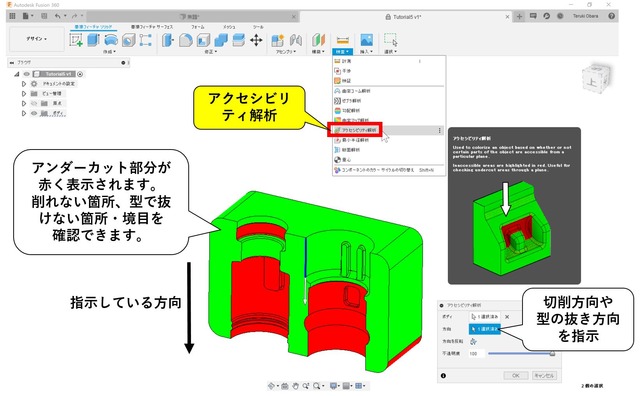Select the Hole tool

coord(128,40)
